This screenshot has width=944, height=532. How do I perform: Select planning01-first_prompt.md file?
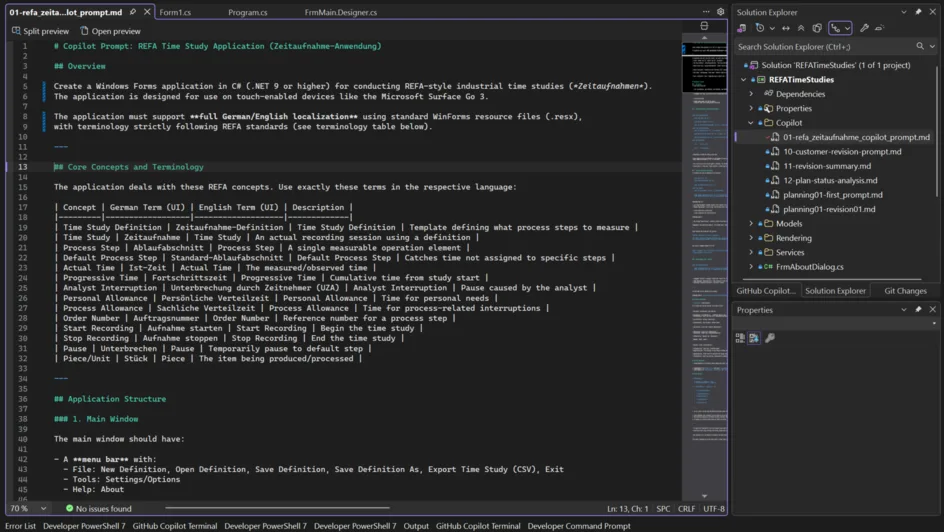click(832, 195)
